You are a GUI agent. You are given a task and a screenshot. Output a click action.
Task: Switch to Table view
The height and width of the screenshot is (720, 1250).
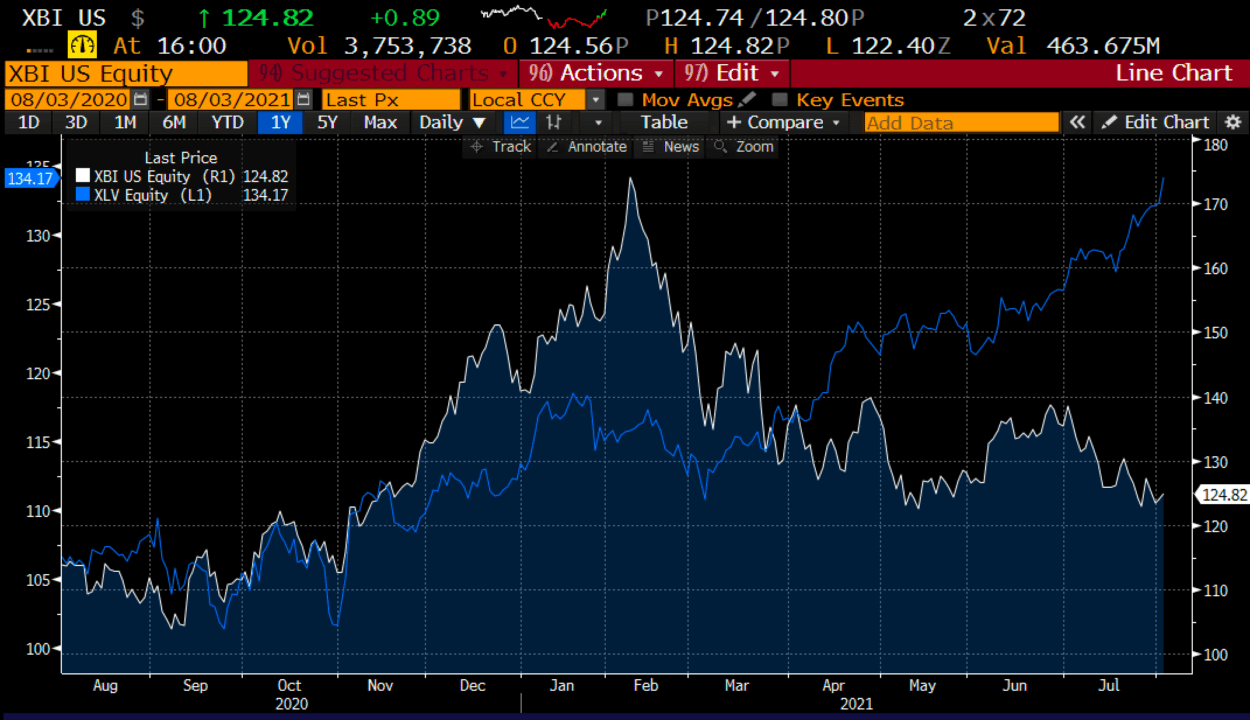click(664, 122)
